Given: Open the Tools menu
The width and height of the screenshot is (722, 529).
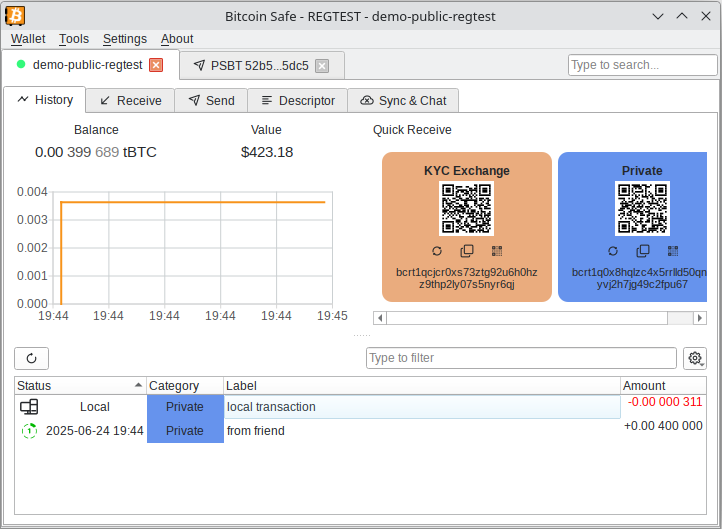Looking at the screenshot, I should [74, 39].
